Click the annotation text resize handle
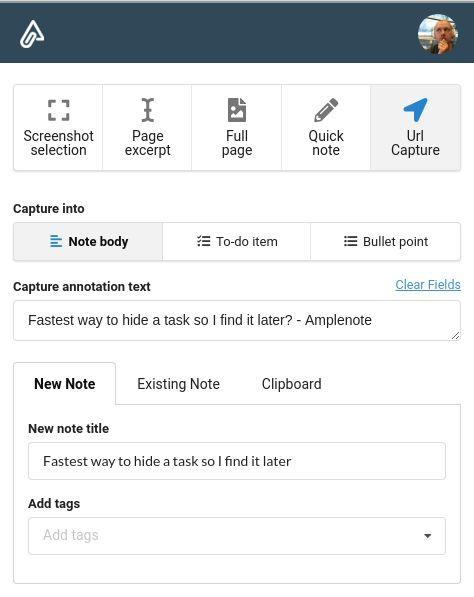This screenshot has height=597, width=474. [x=455, y=335]
